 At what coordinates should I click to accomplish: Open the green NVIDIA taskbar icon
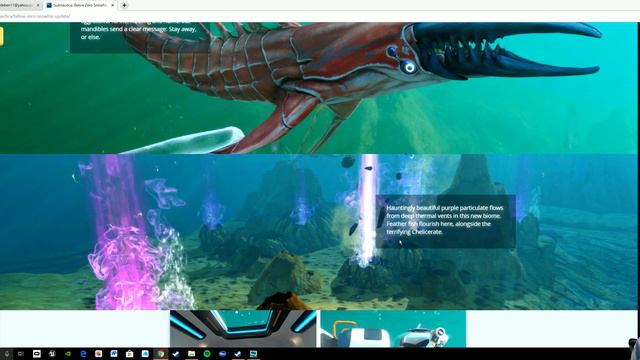[68, 354]
